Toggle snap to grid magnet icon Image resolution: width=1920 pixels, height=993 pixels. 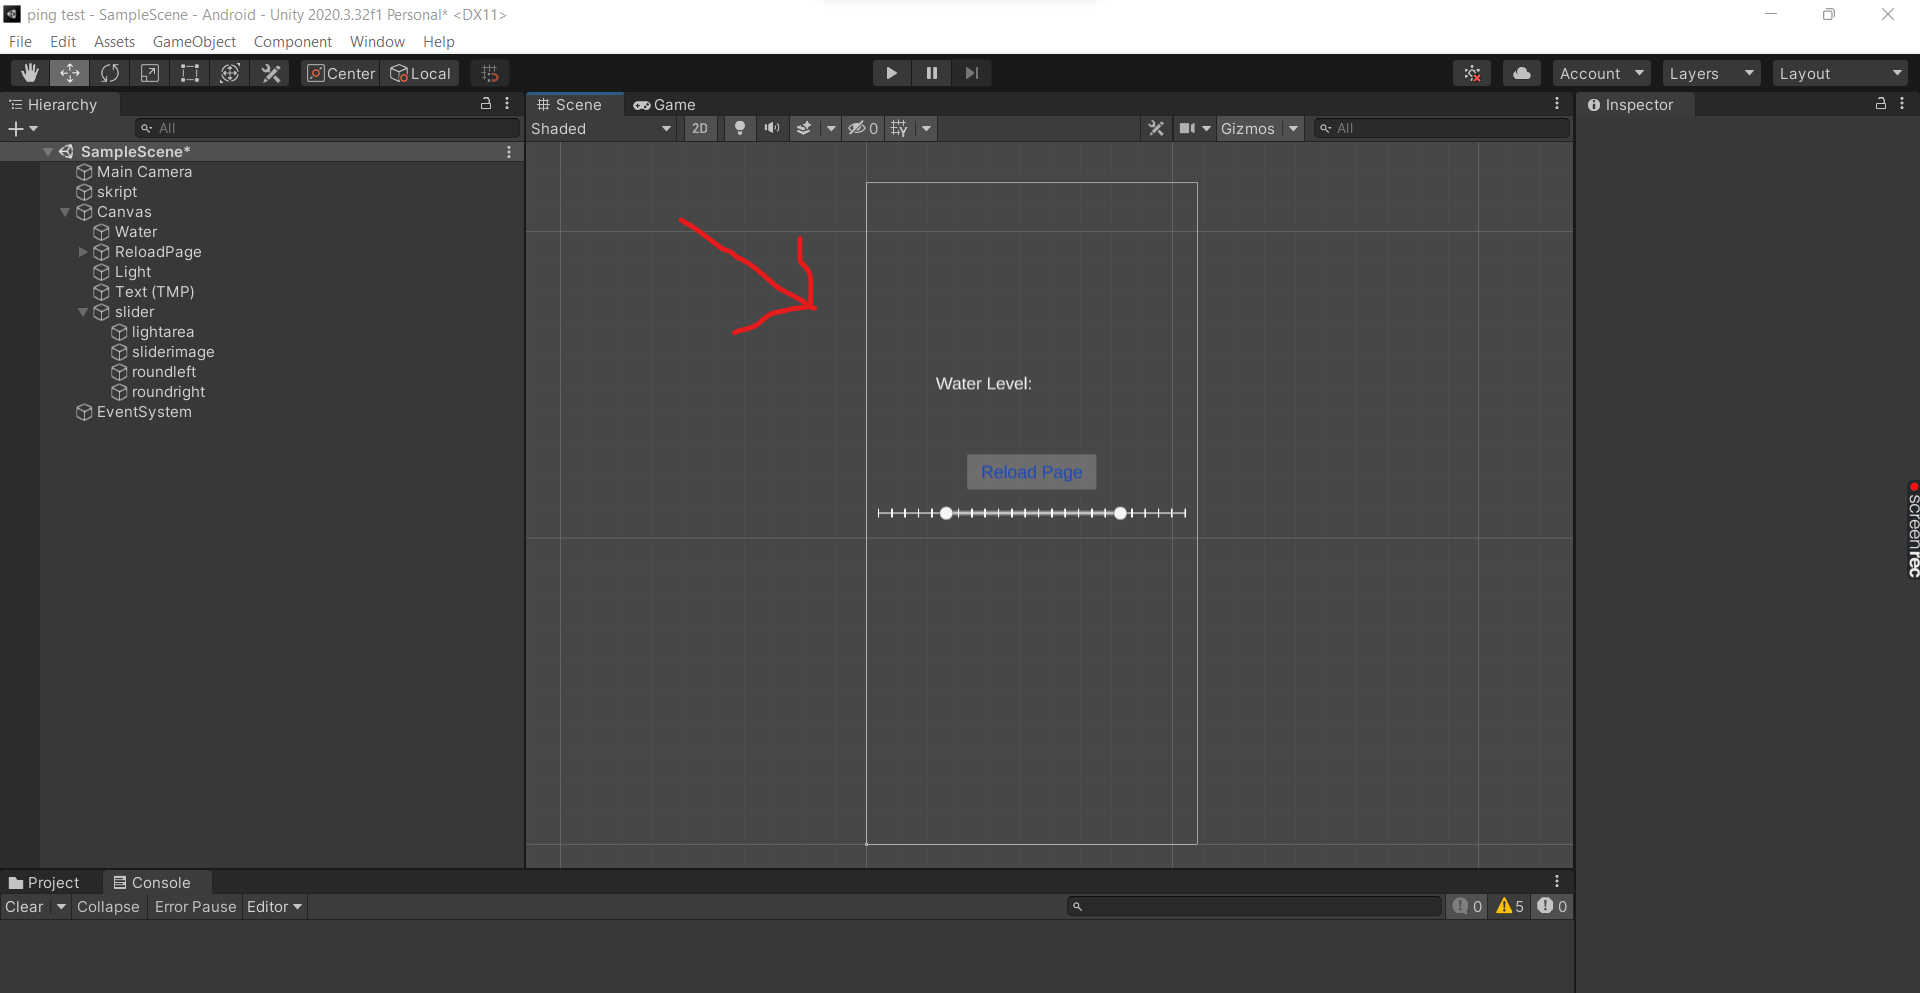(x=489, y=72)
